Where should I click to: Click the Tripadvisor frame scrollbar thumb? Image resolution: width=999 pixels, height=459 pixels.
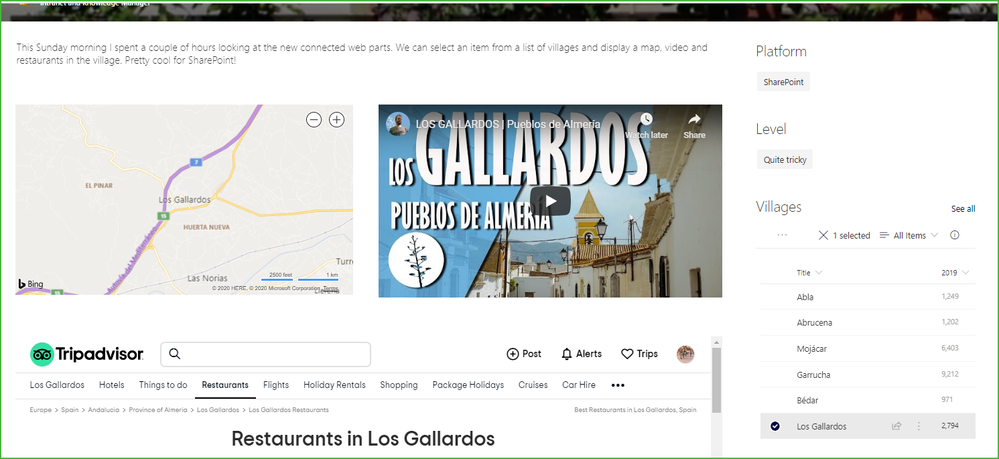[716, 380]
